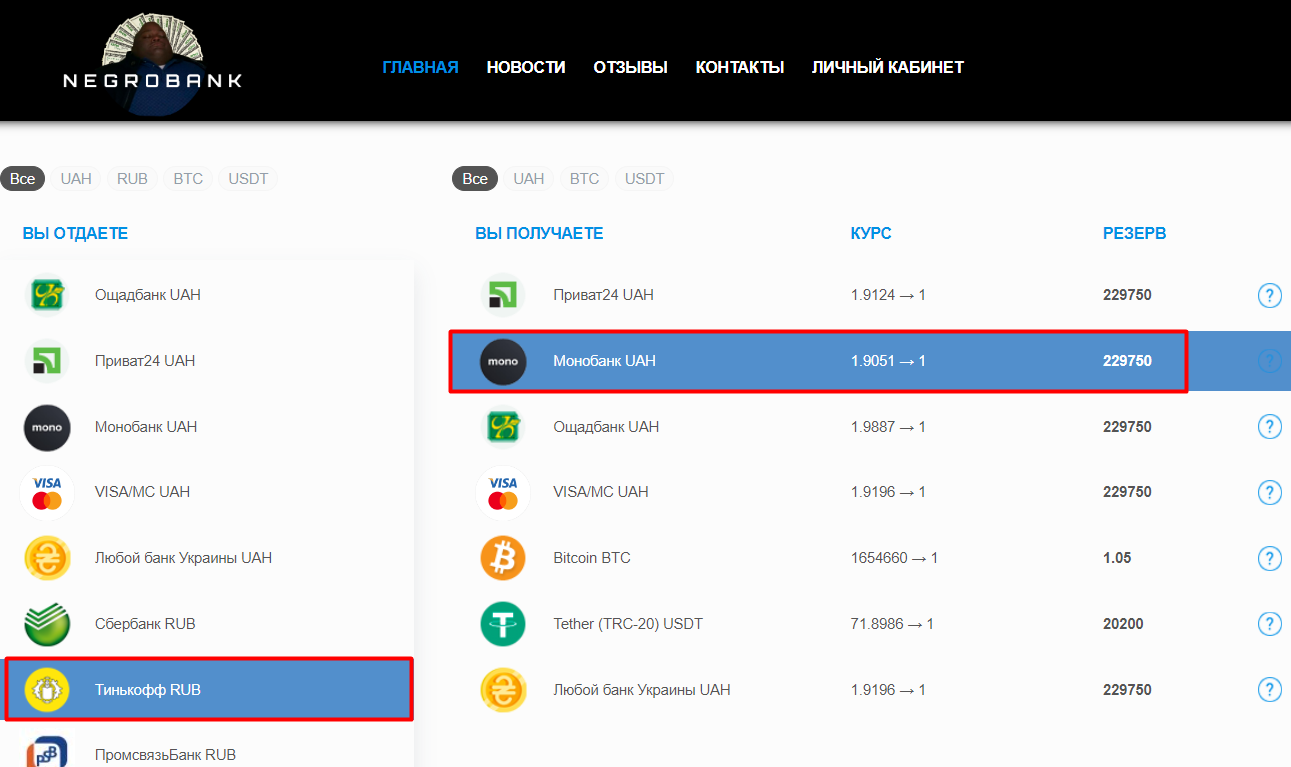The image size is (1291, 767).
Task: Click the hryvnia coin icon in give list
Action: (47, 558)
